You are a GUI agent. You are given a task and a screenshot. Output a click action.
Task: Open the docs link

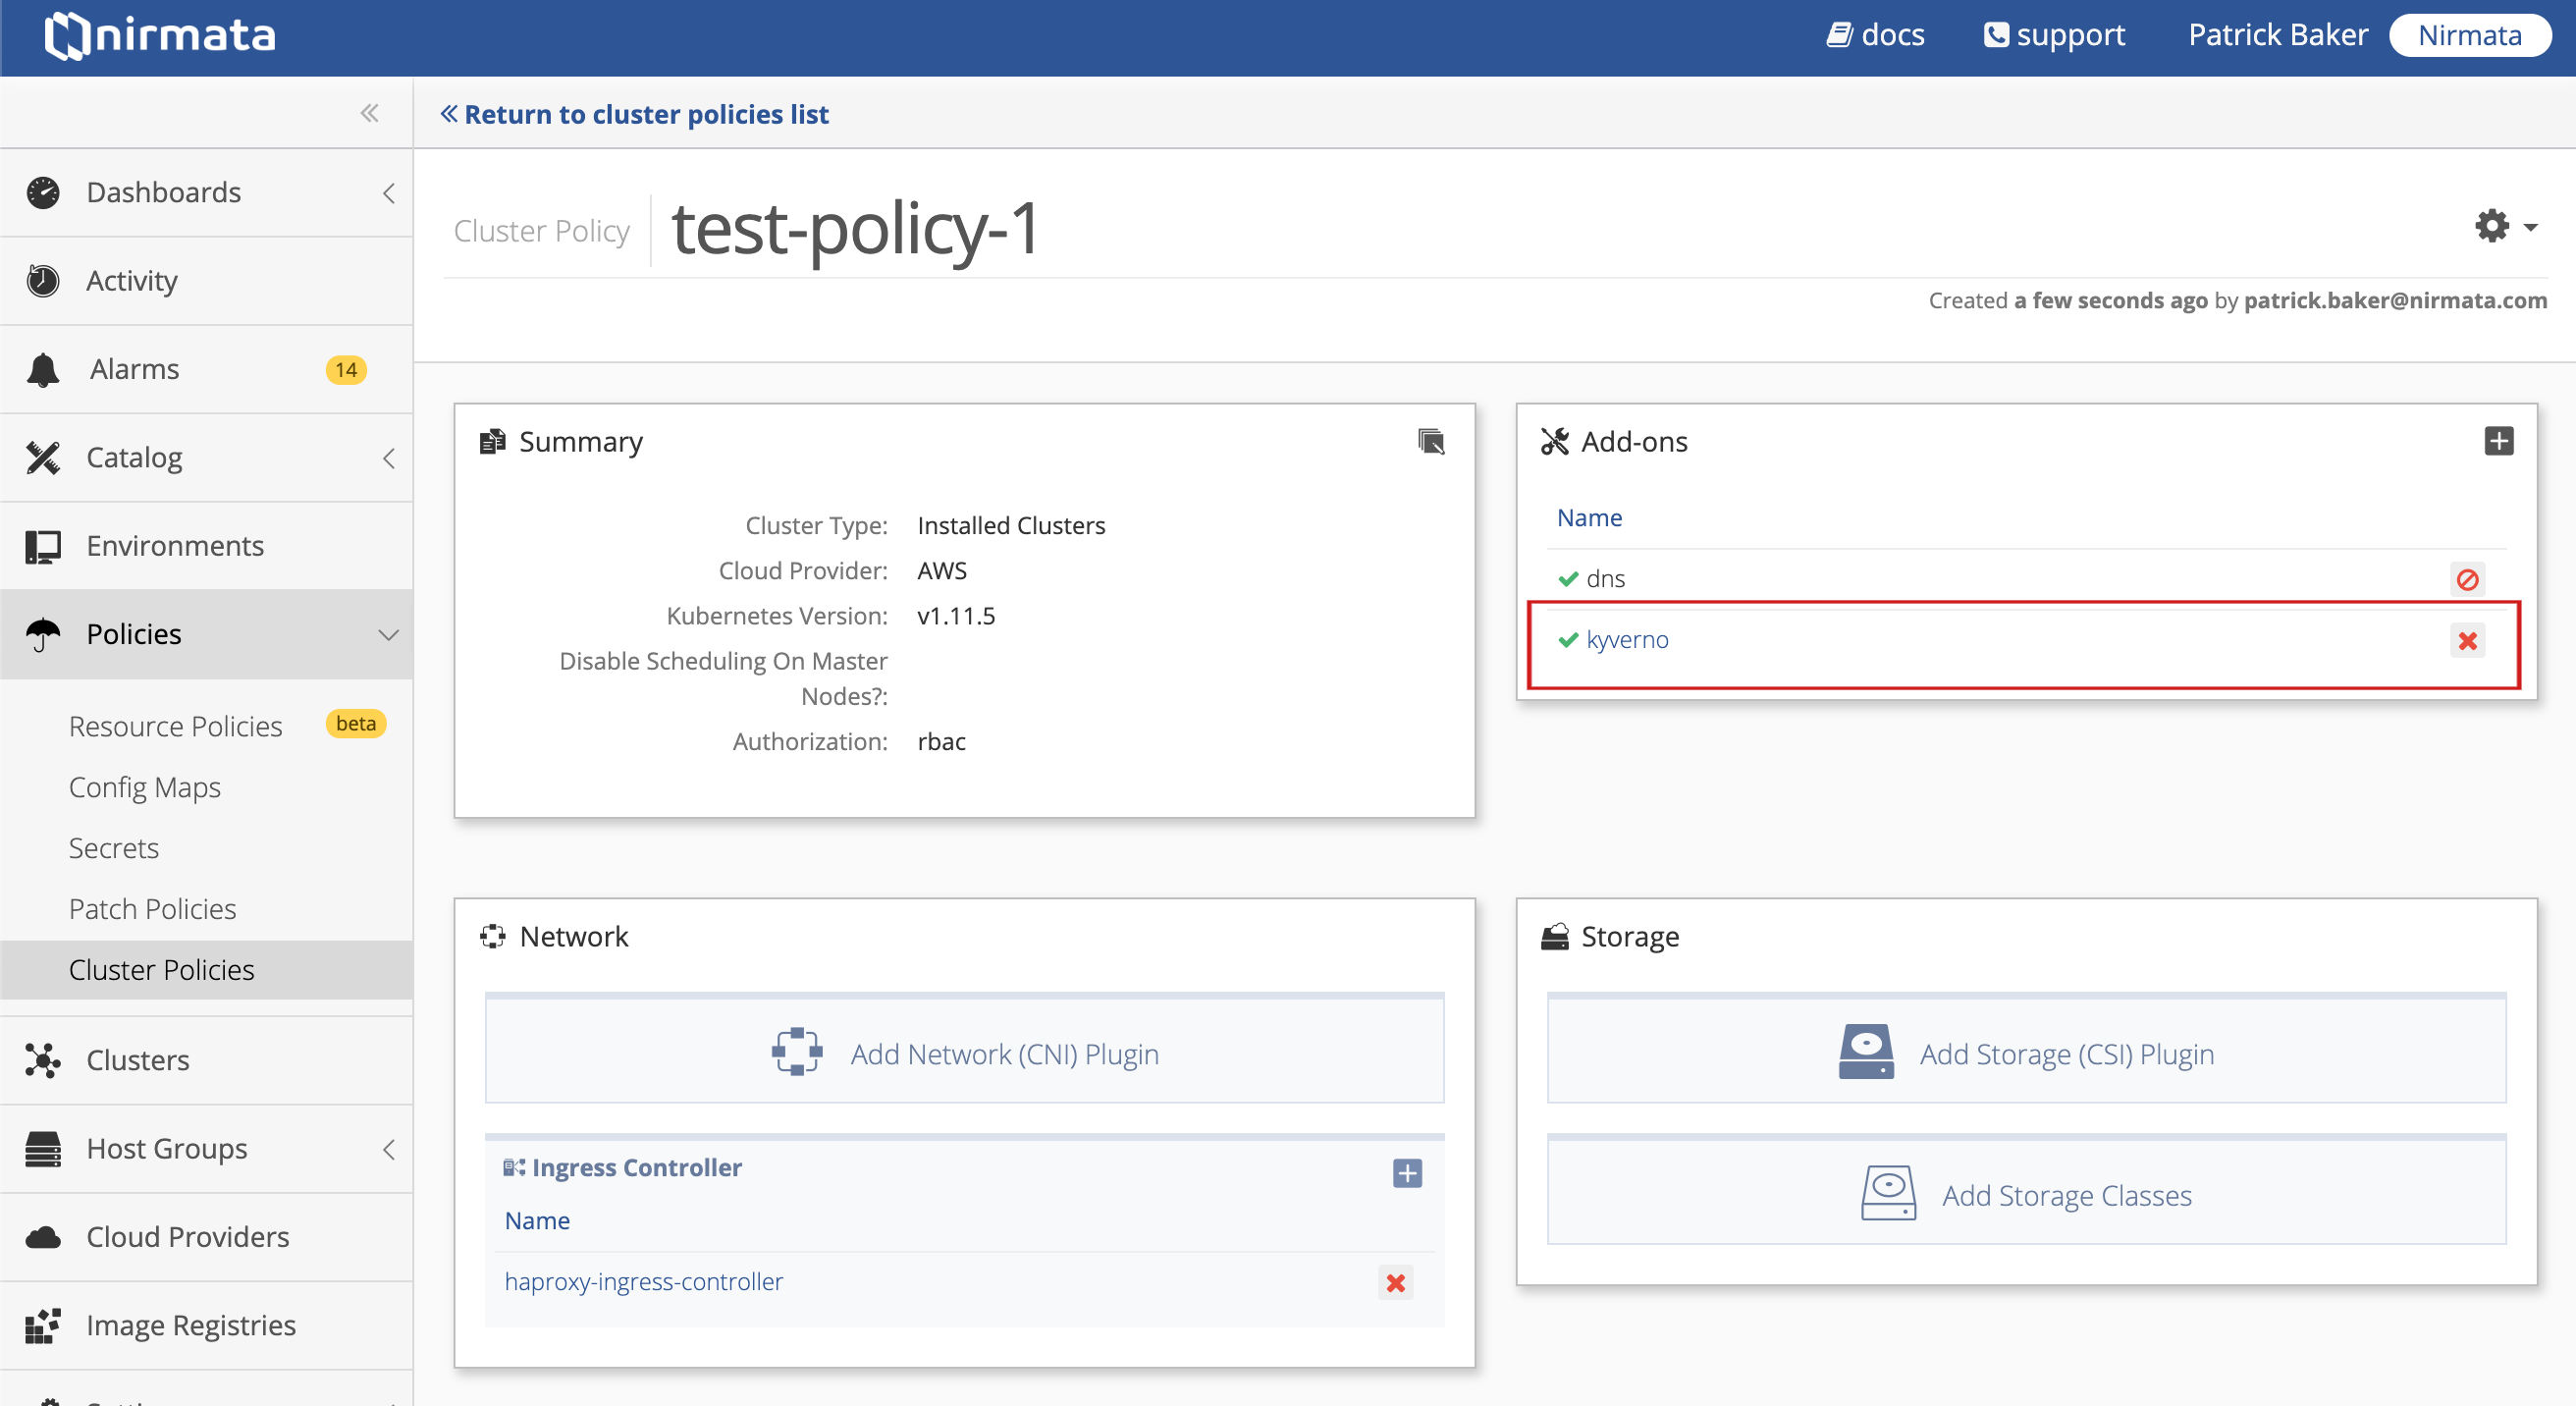1875,35
